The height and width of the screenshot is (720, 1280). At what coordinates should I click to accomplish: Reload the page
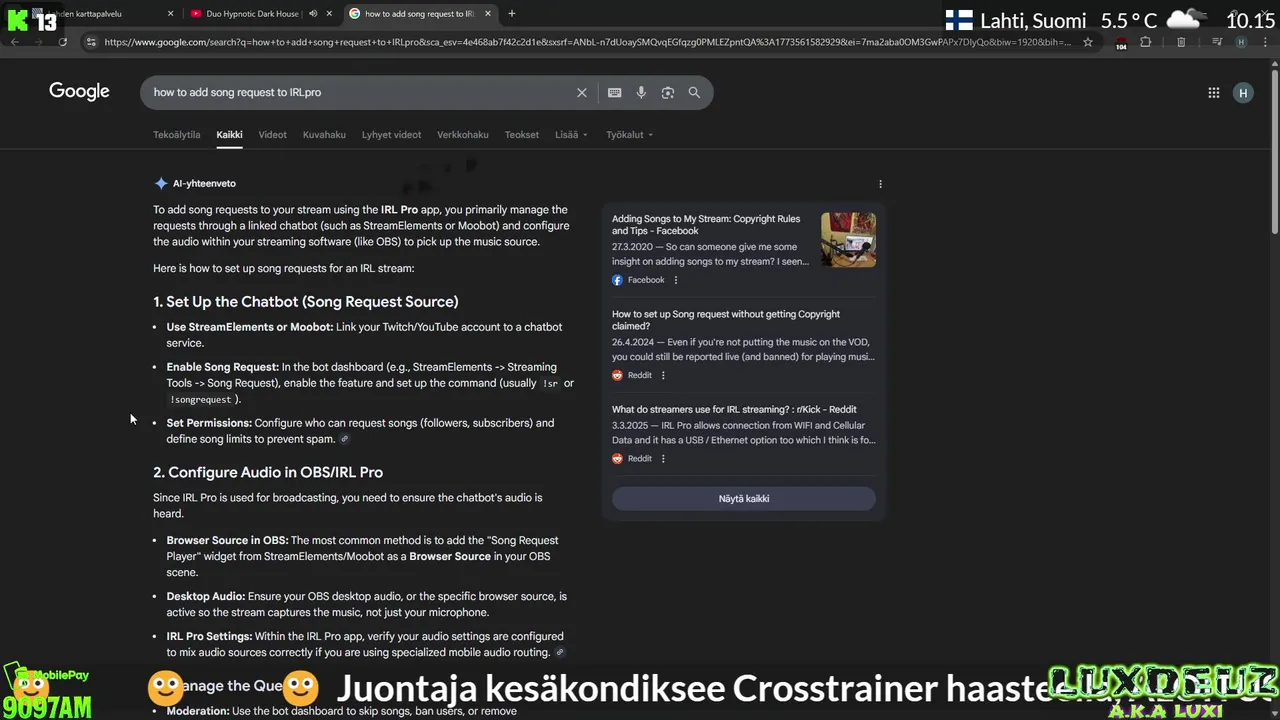(x=62, y=42)
